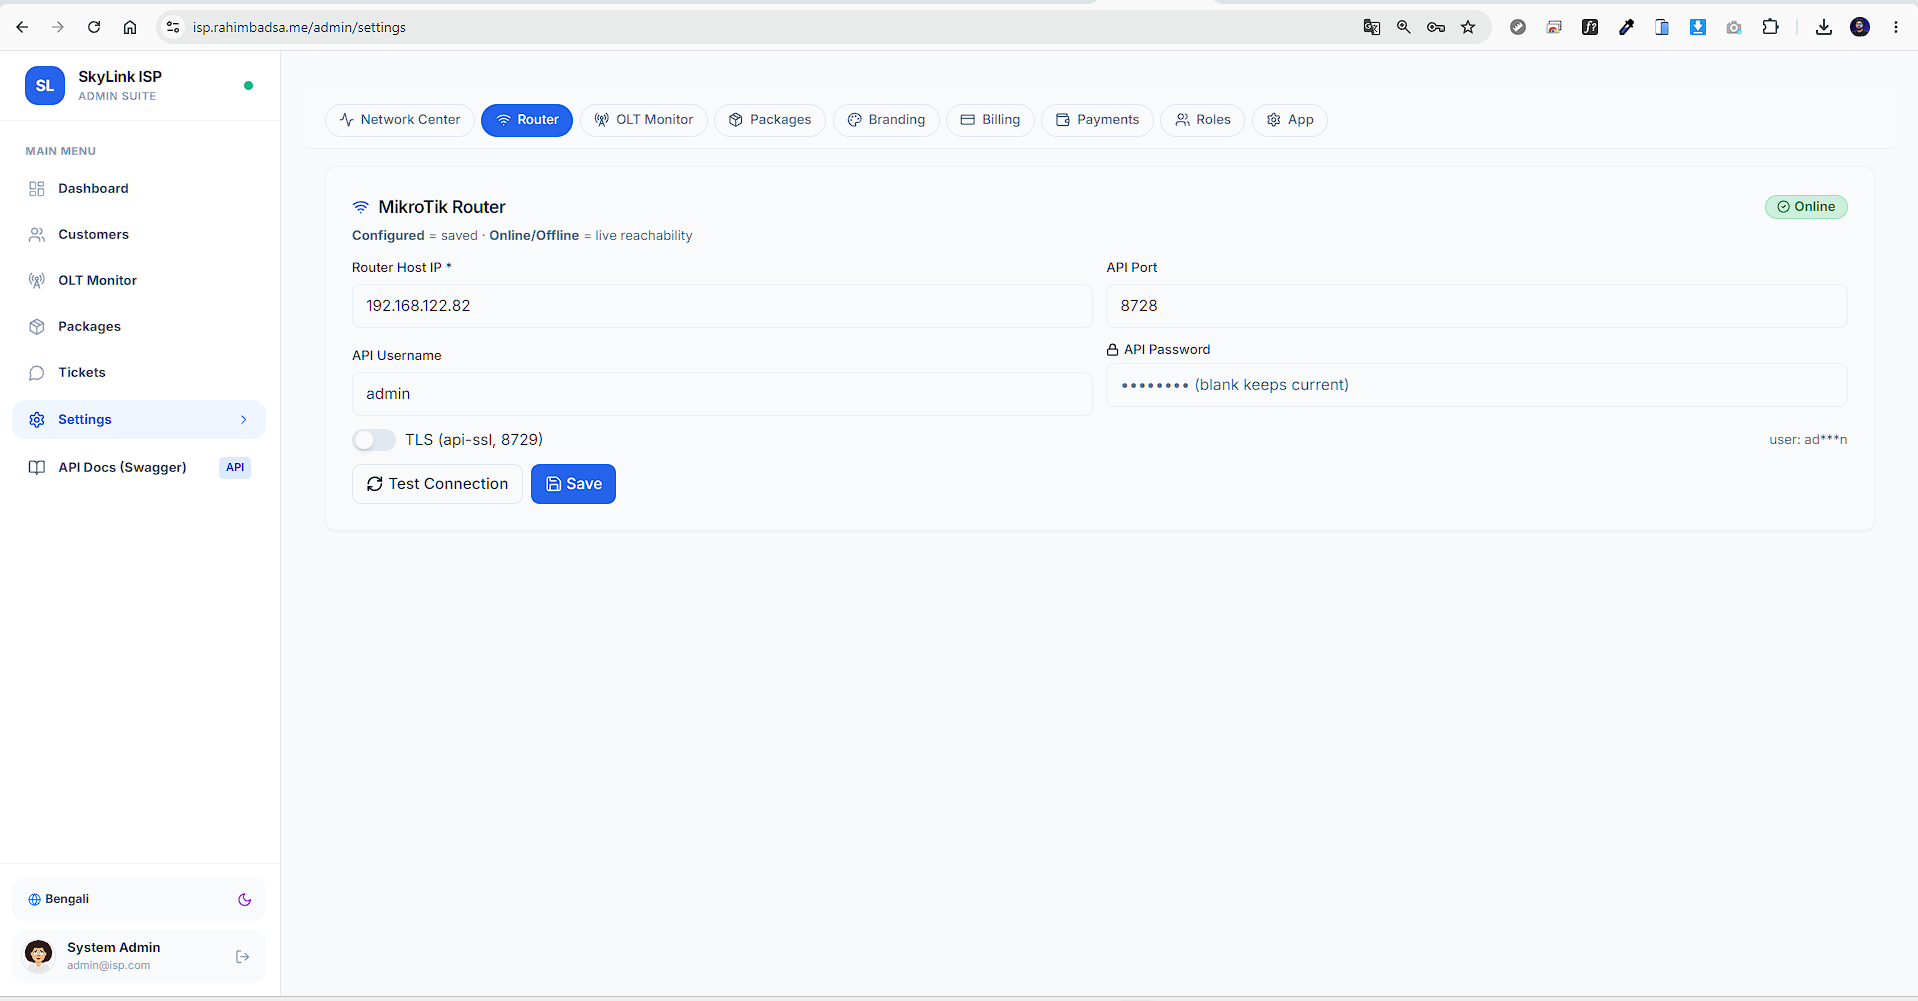Expand the Settings chevron arrow
The height and width of the screenshot is (1001, 1918).
(244, 420)
